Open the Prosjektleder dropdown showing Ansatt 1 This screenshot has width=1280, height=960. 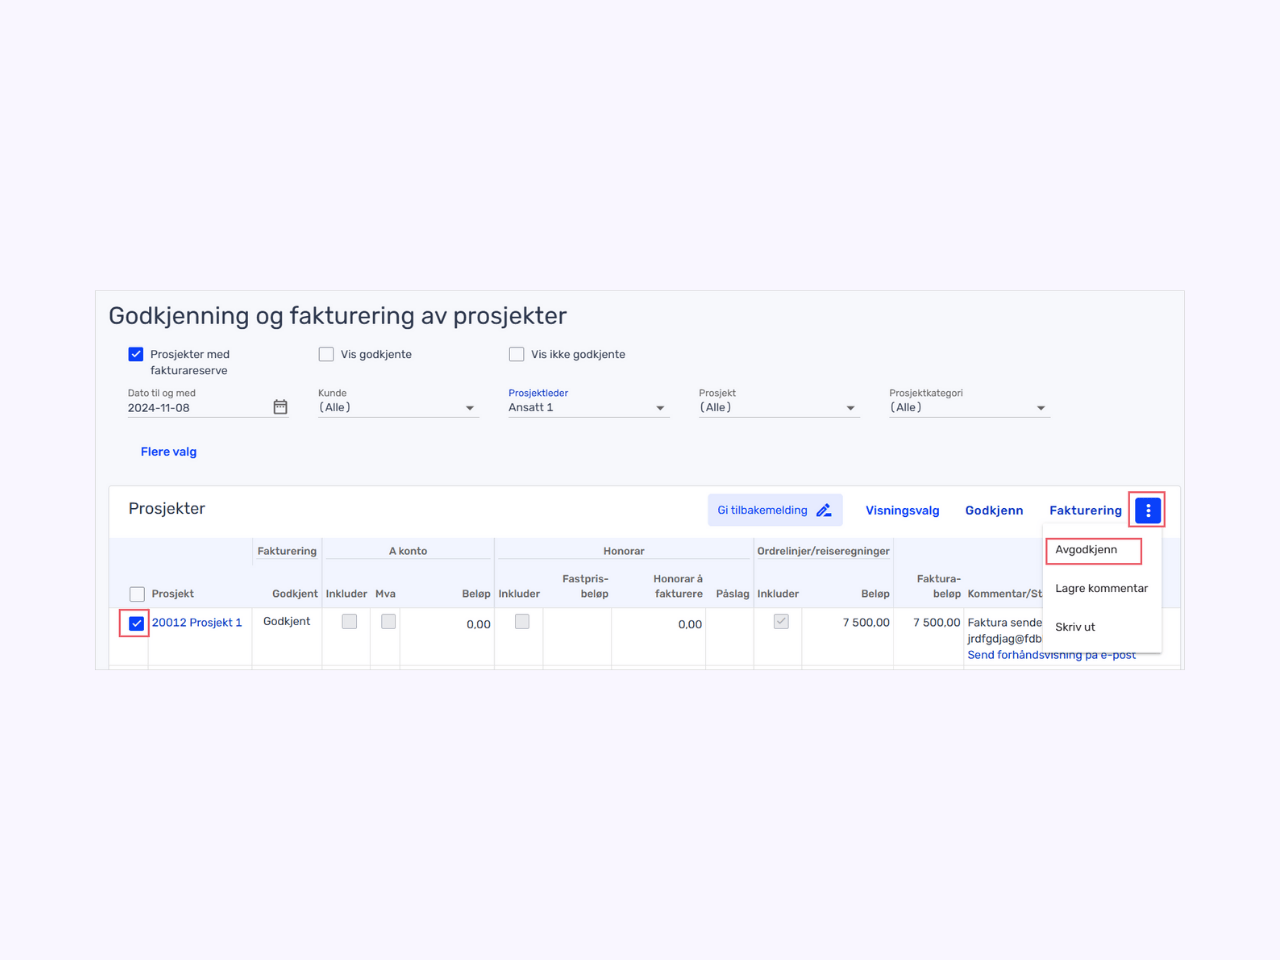588,408
